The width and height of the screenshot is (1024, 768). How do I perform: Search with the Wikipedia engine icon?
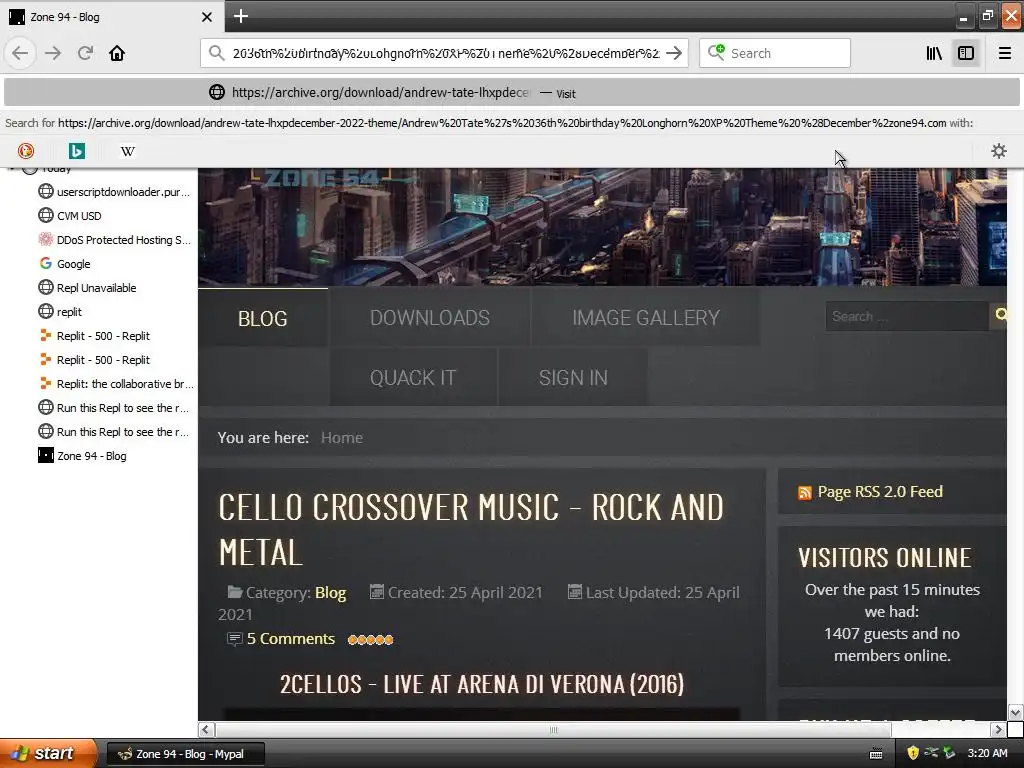[x=128, y=151]
